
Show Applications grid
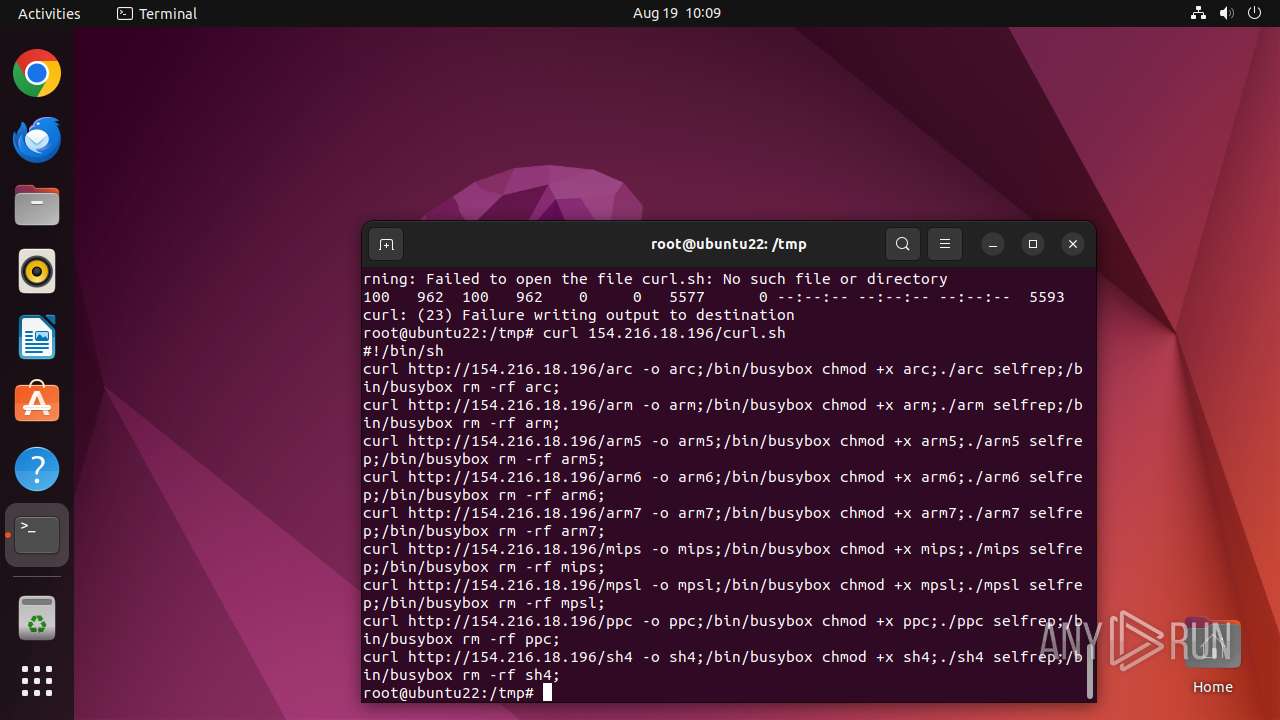click(x=37, y=681)
